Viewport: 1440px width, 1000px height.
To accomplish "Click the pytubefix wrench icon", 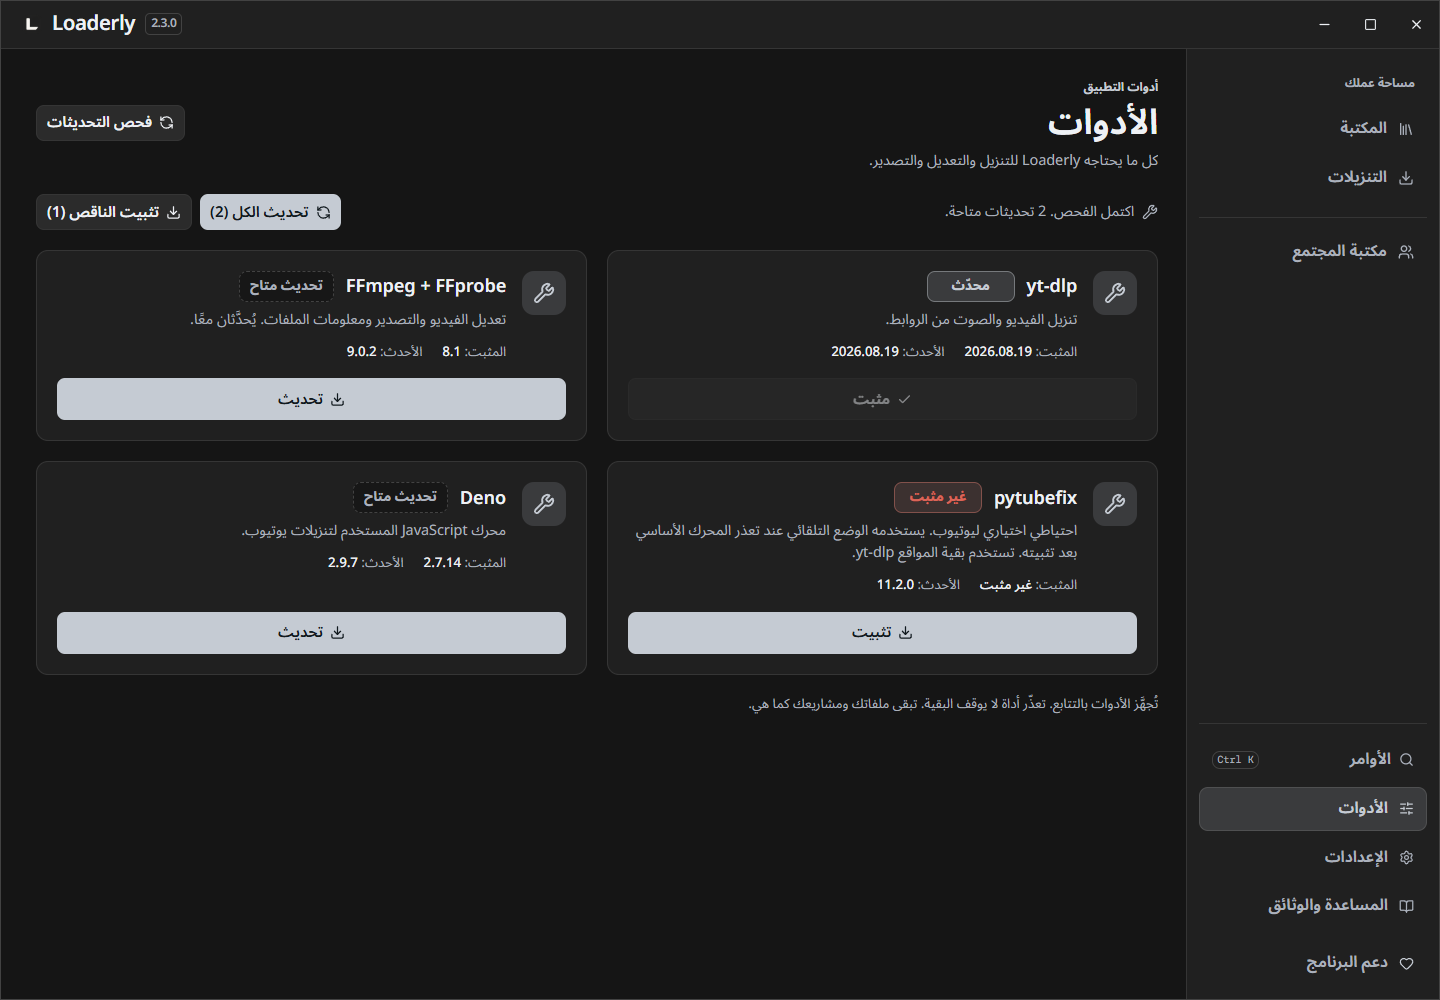I will point(1115,504).
